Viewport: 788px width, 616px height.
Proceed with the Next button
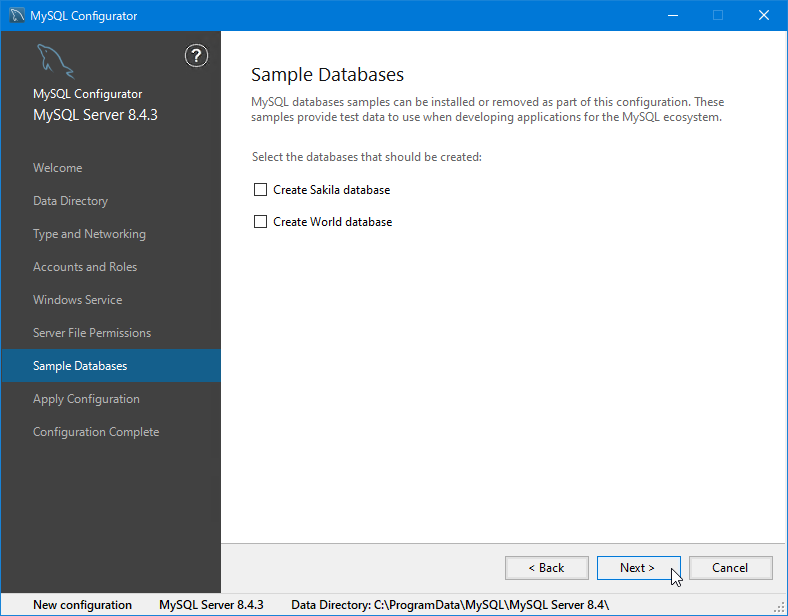point(638,568)
